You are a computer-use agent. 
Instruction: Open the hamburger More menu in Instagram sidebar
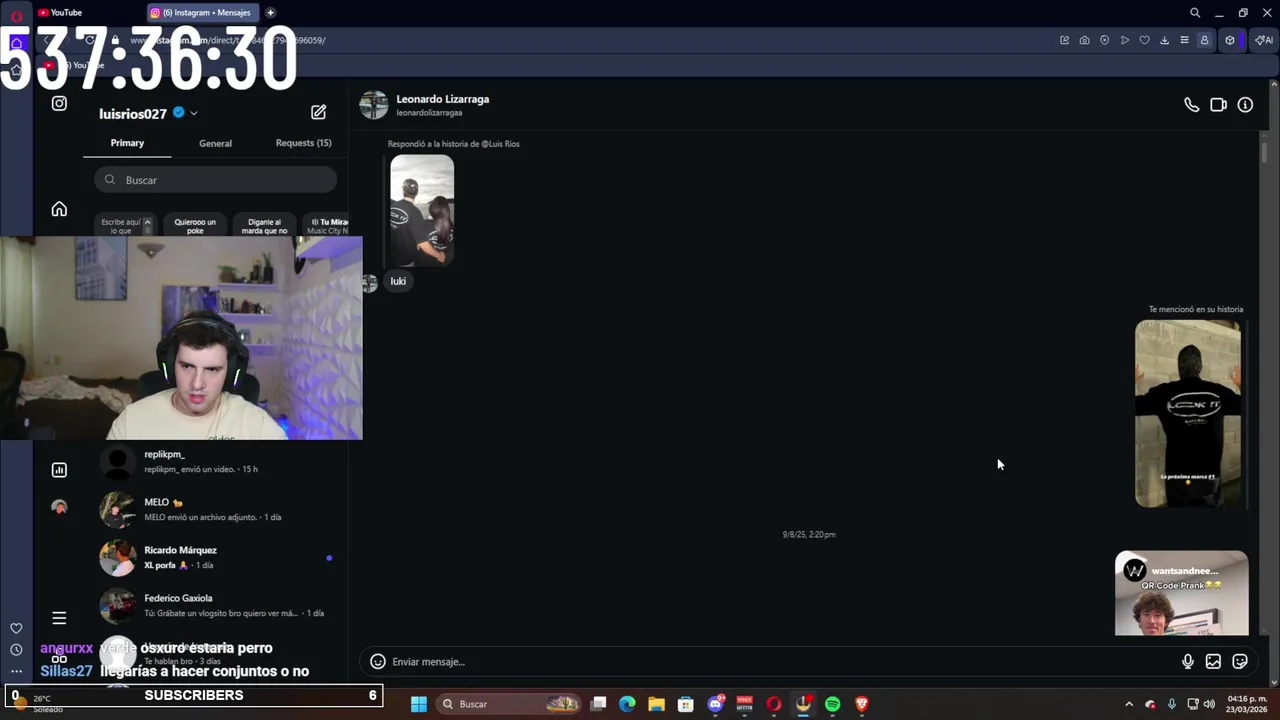(59, 618)
